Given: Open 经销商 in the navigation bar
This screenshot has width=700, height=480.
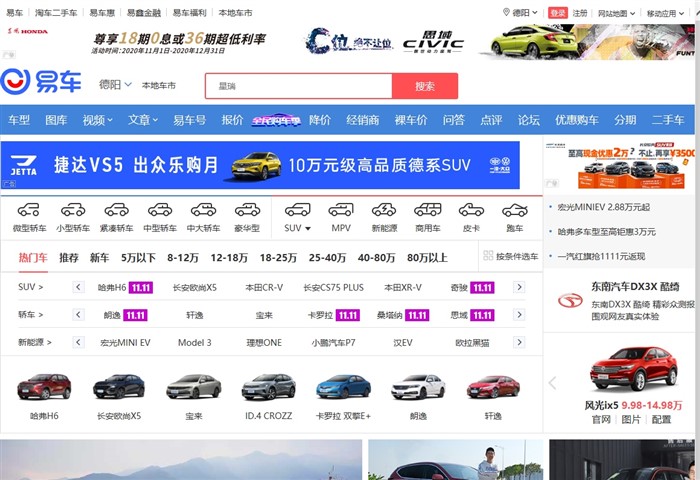Looking at the screenshot, I should [362, 120].
